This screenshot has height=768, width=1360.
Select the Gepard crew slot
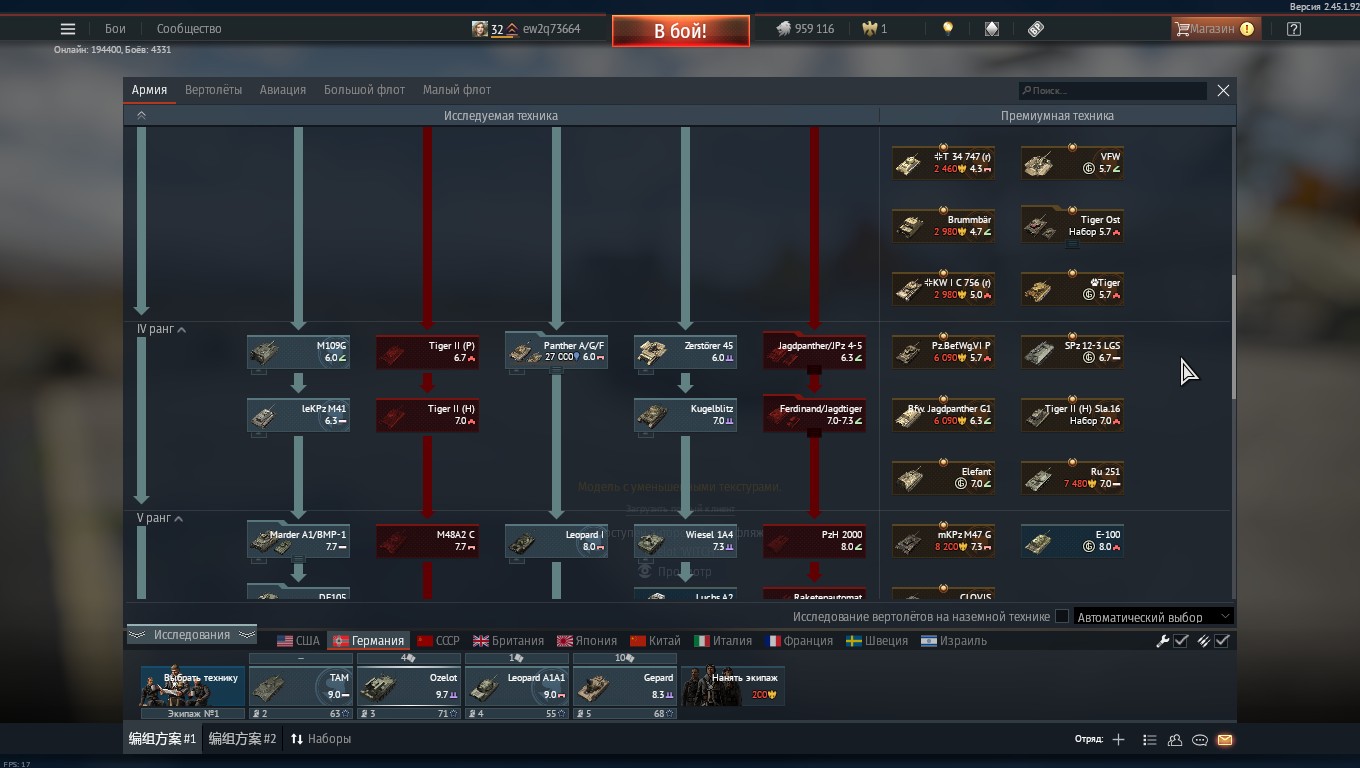[625, 686]
